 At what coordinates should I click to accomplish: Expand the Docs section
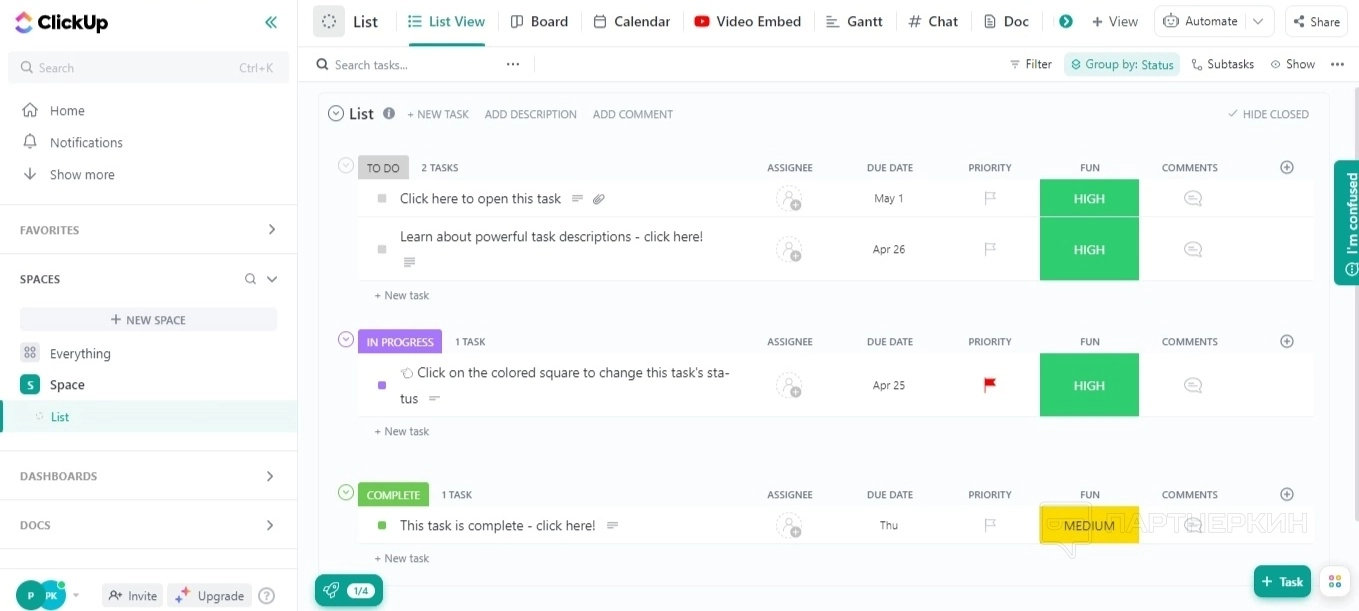click(270, 525)
